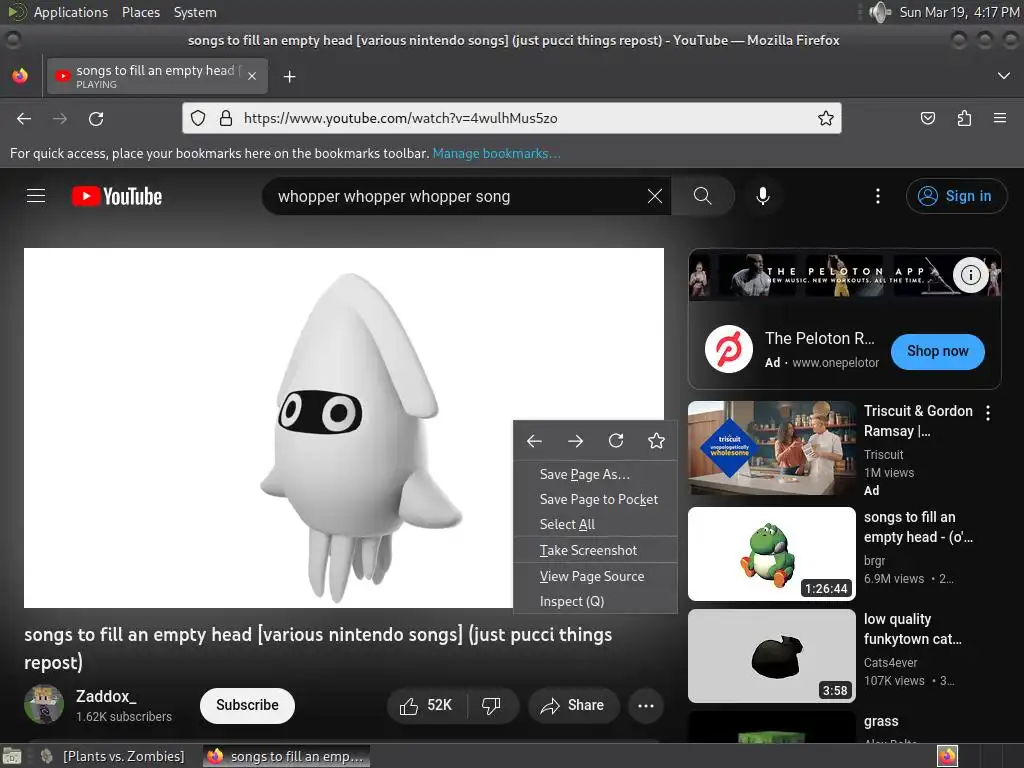This screenshot has height=768, width=1024.
Task: Open the tracking protection shield icon
Action: 198,118
